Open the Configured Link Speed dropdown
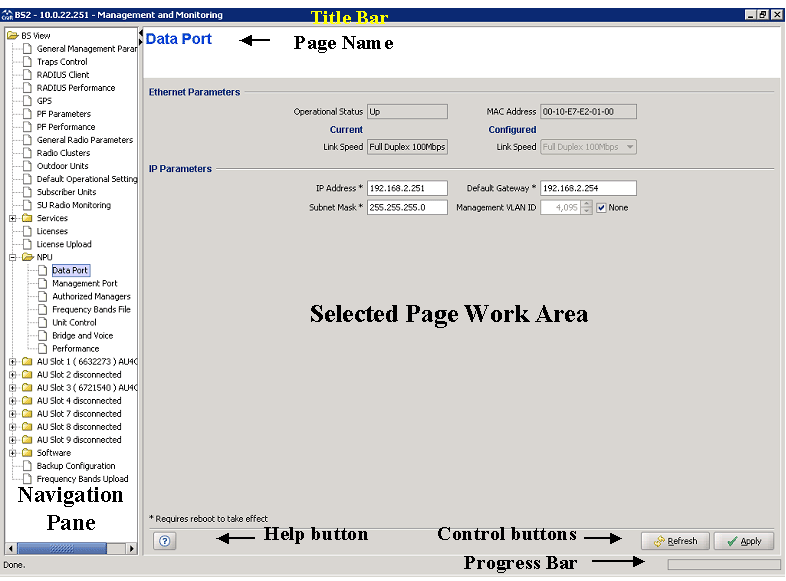The width and height of the screenshot is (786, 581). [x=629, y=147]
